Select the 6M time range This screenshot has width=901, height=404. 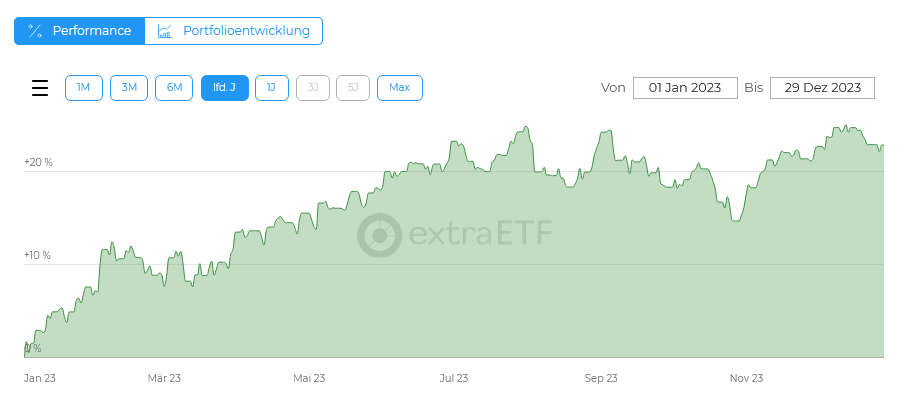point(174,88)
